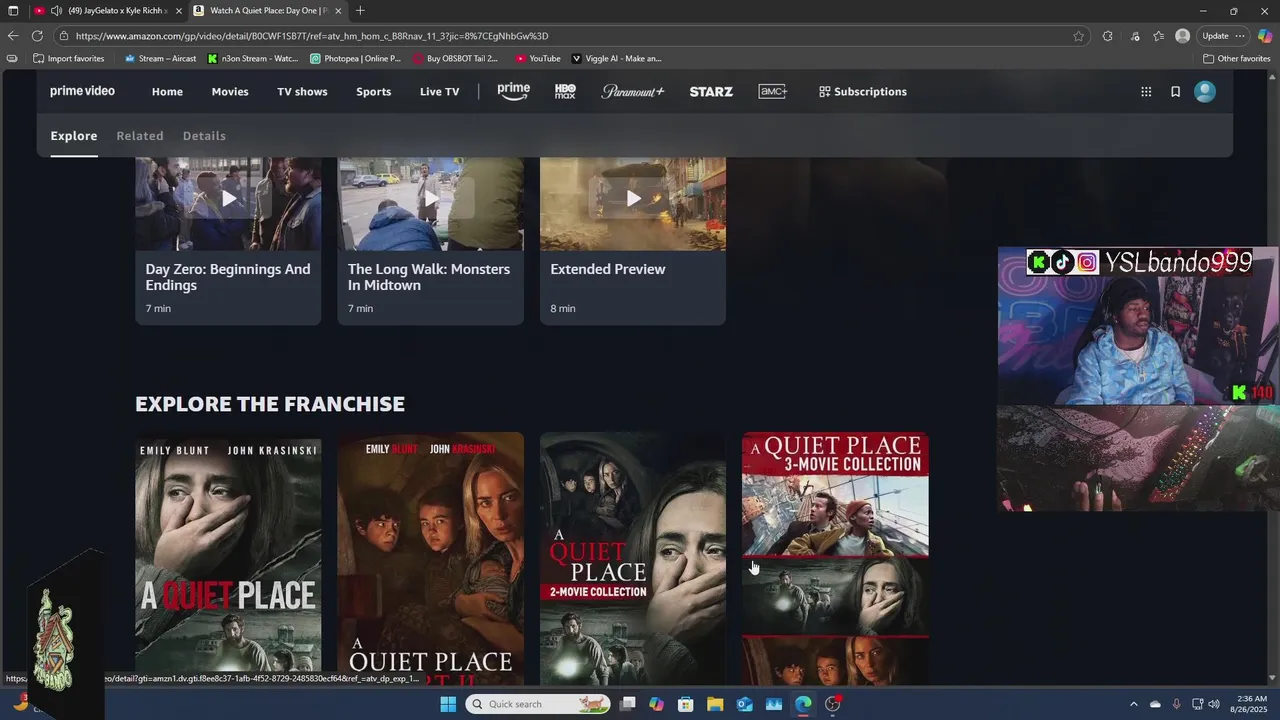Open the Subscriptions menu
Image resolution: width=1280 pixels, height=720 pixels.
(x=863, y=91)
